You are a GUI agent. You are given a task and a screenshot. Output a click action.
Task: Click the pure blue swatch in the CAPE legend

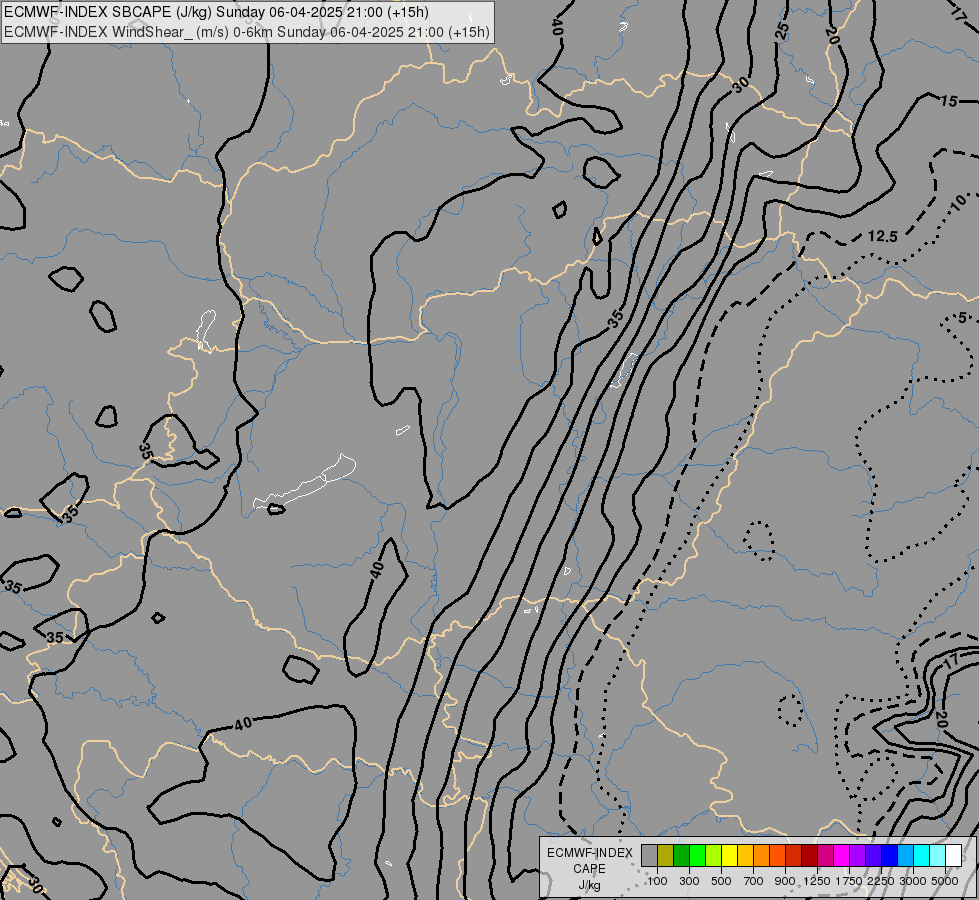tap(890, 855)
